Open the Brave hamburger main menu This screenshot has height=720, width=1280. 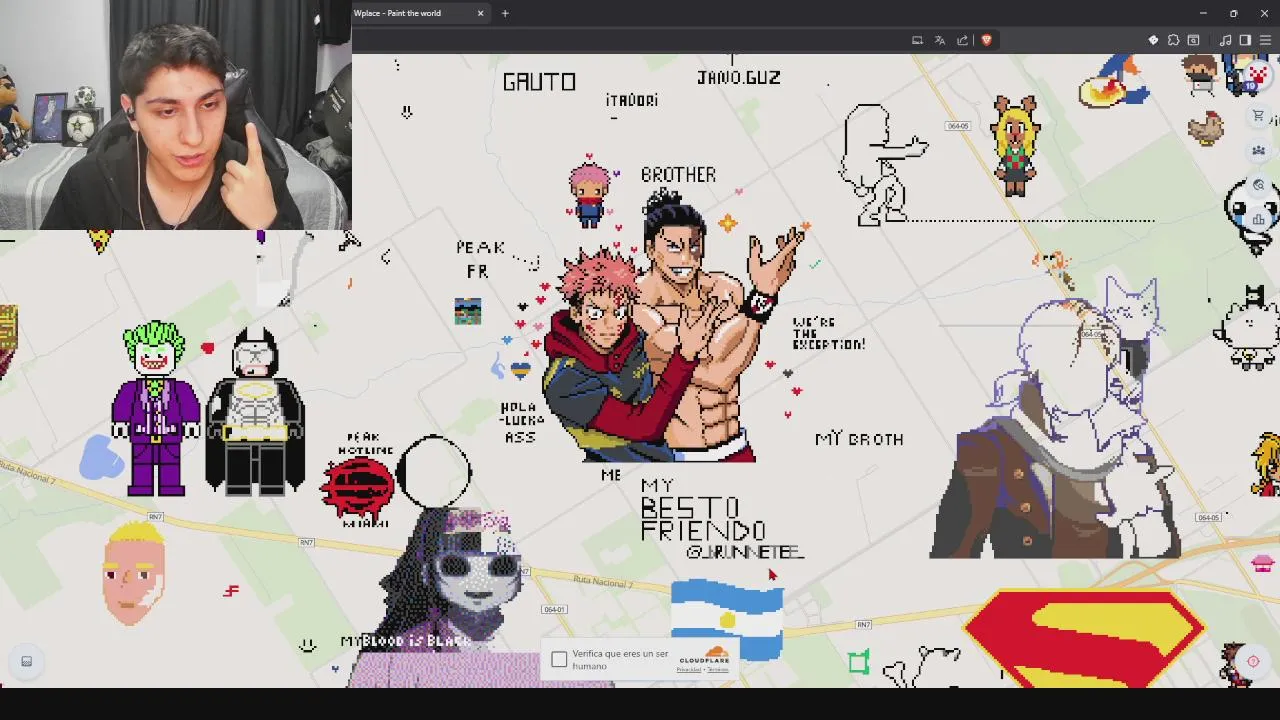tap(1265, 40)
